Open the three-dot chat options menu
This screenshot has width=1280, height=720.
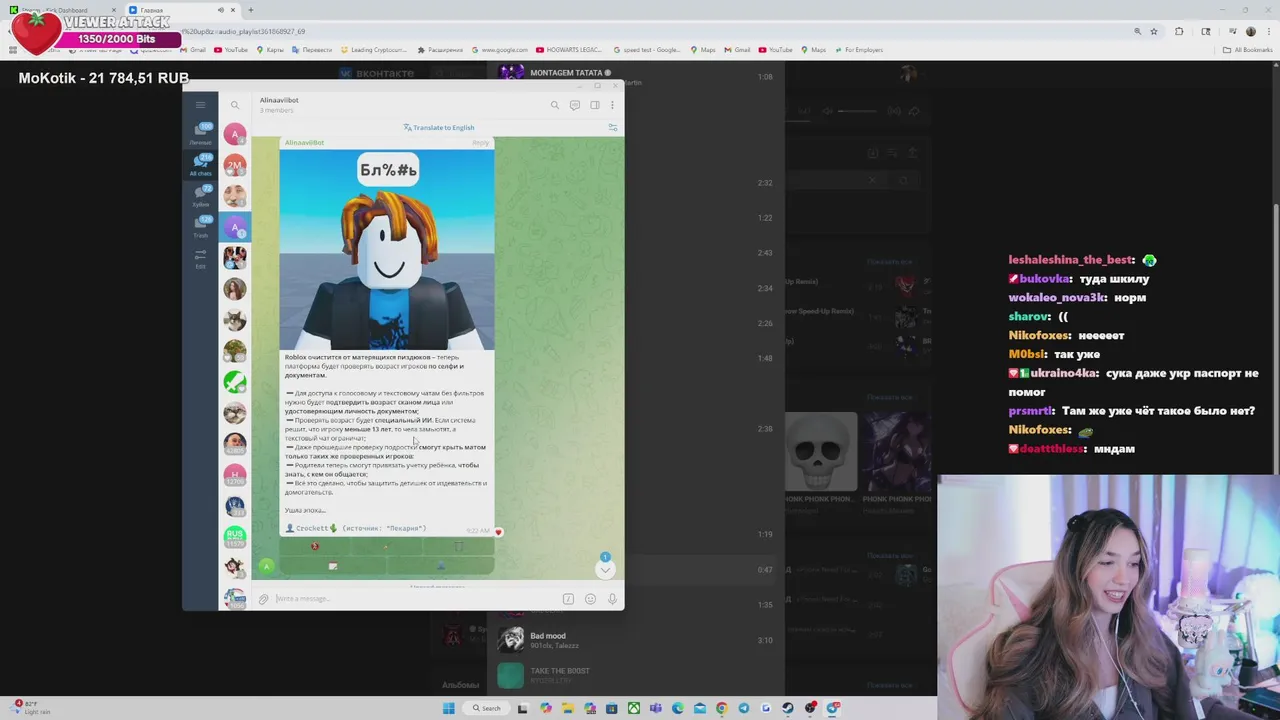tap(612, 105)
